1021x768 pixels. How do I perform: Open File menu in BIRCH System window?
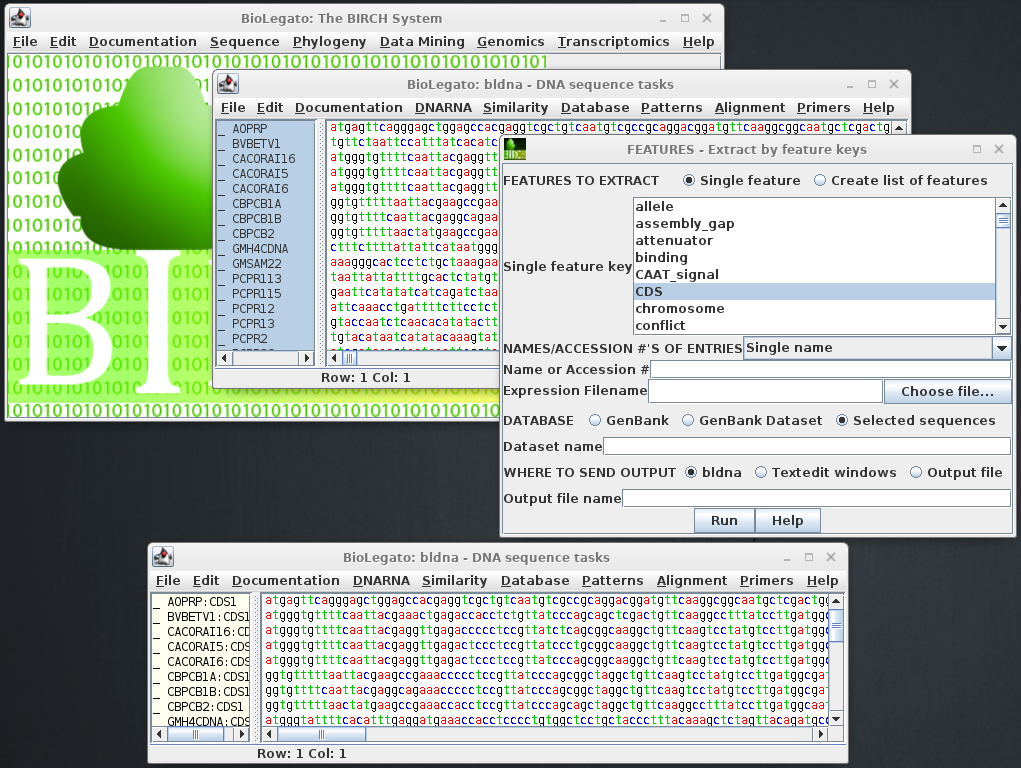point(25,42)
